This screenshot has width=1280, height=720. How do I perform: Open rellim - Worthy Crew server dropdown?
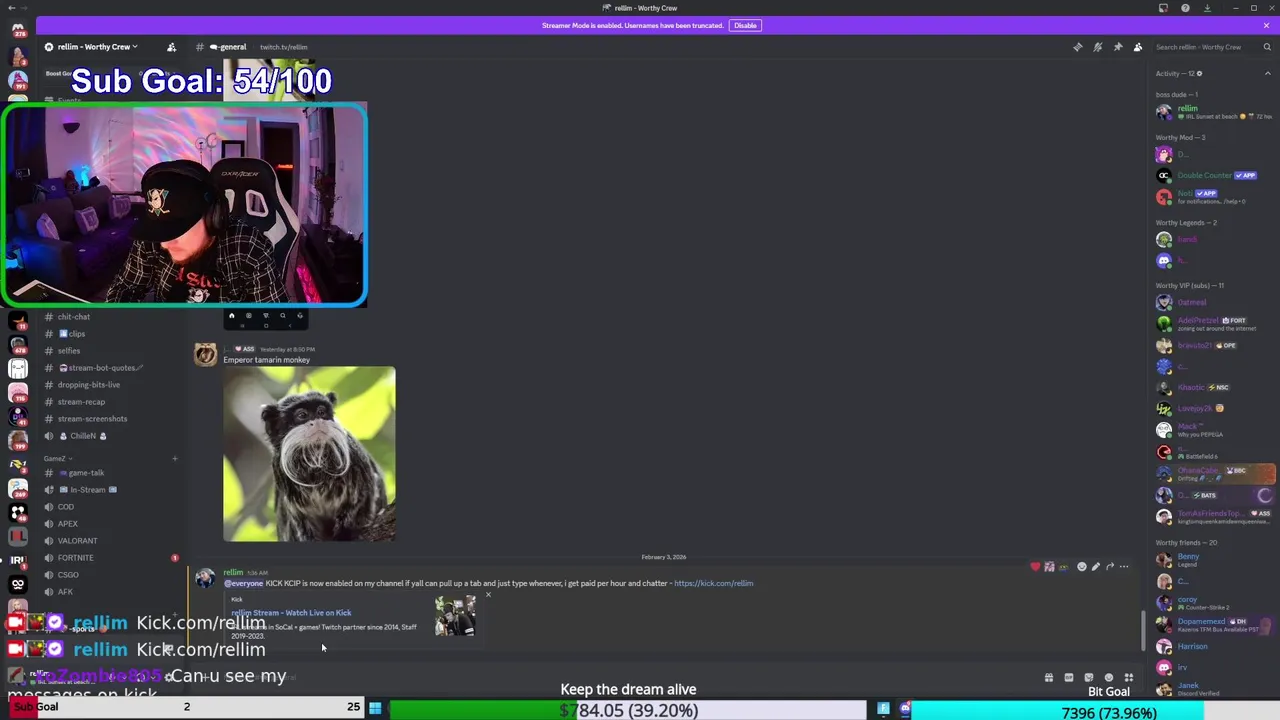[97, 47]
